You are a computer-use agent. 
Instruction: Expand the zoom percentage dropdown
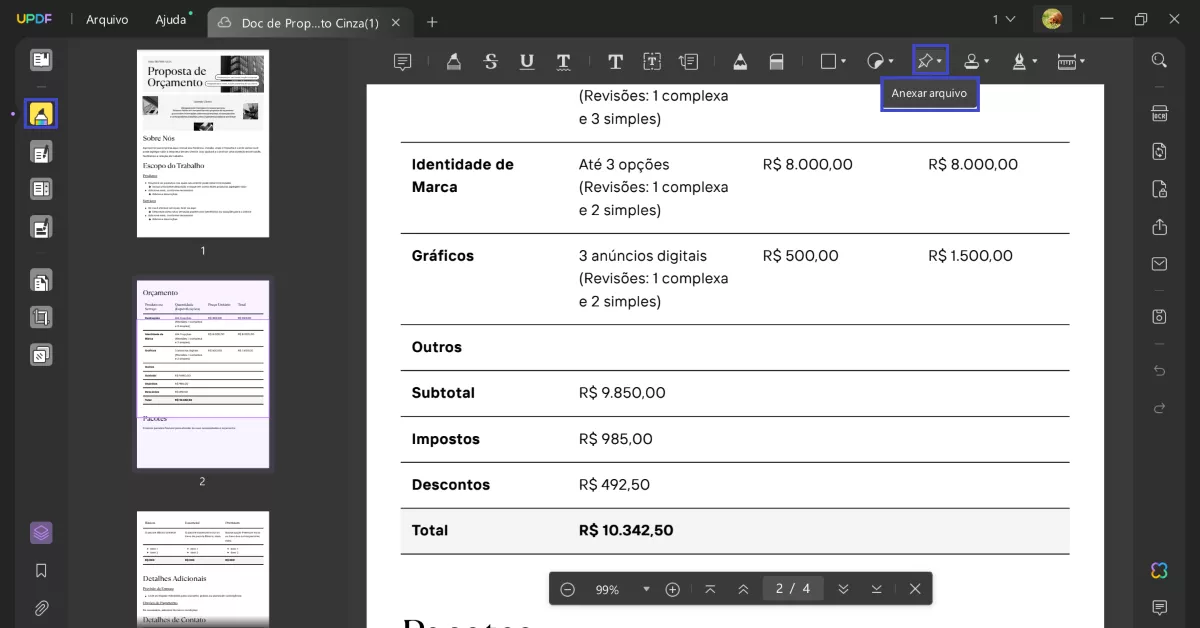click(x=646, y=588)
